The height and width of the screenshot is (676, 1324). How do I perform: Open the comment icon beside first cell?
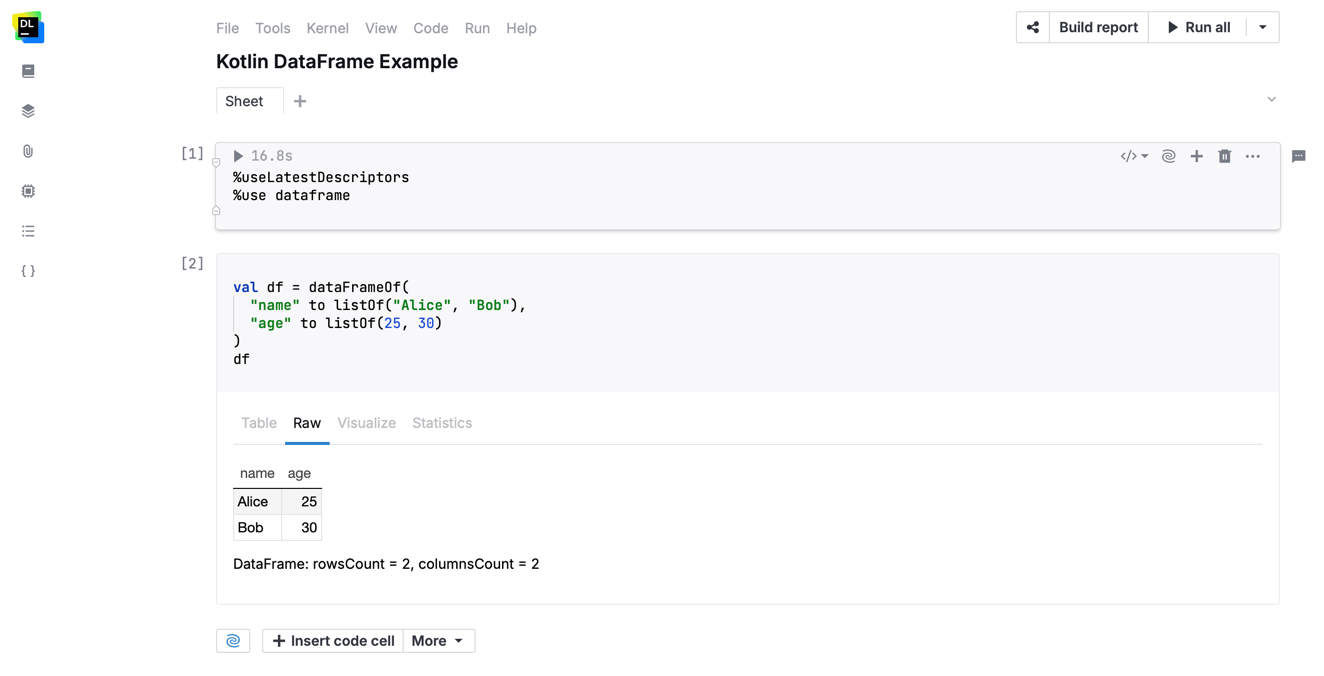1298,156
